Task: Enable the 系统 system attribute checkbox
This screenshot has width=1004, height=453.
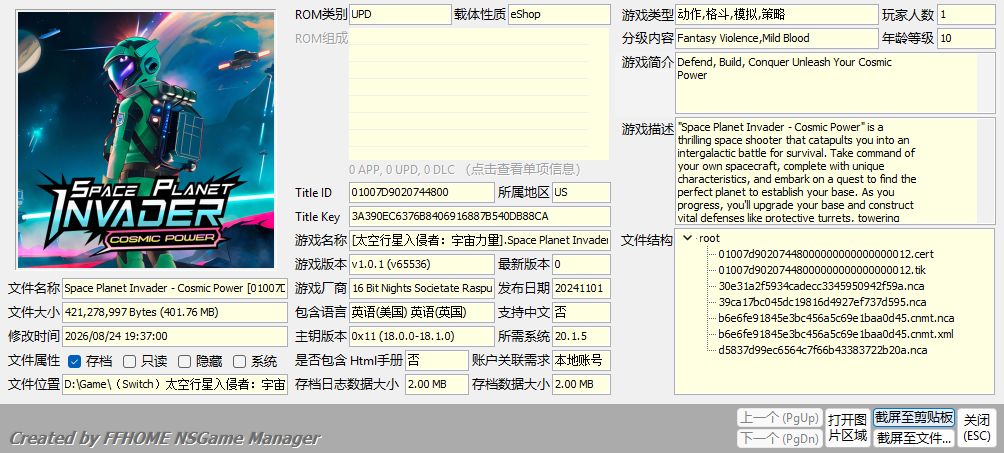Action: (x=239, y=361)
